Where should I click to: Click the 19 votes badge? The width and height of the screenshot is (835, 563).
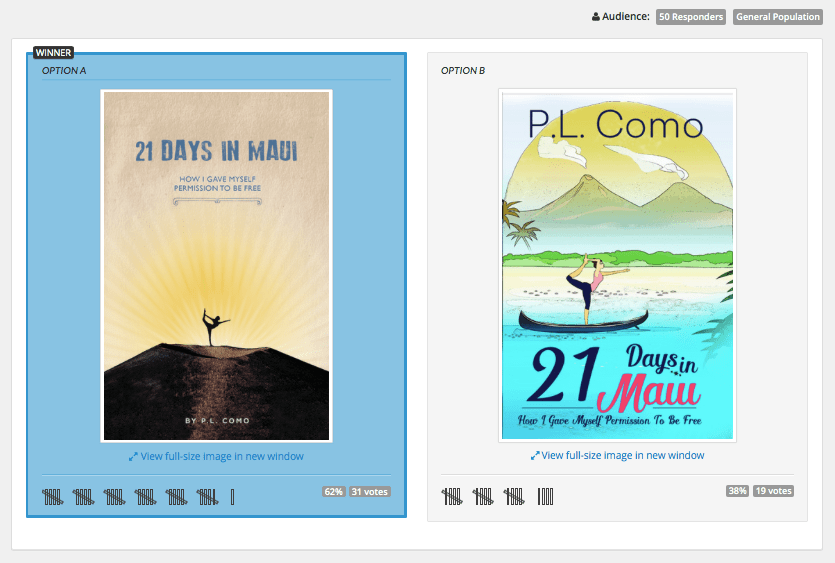point(773,492)
